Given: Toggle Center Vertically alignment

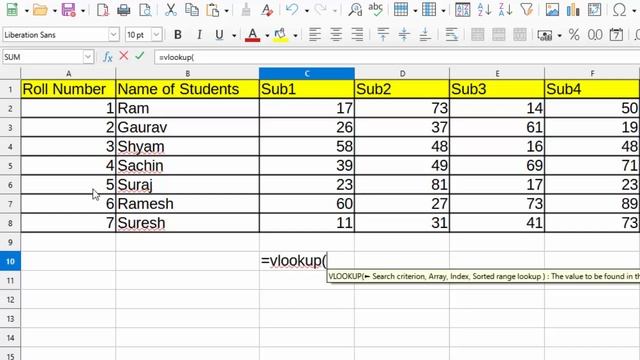Looking at the screenshot, I should [x=404, y=35].
